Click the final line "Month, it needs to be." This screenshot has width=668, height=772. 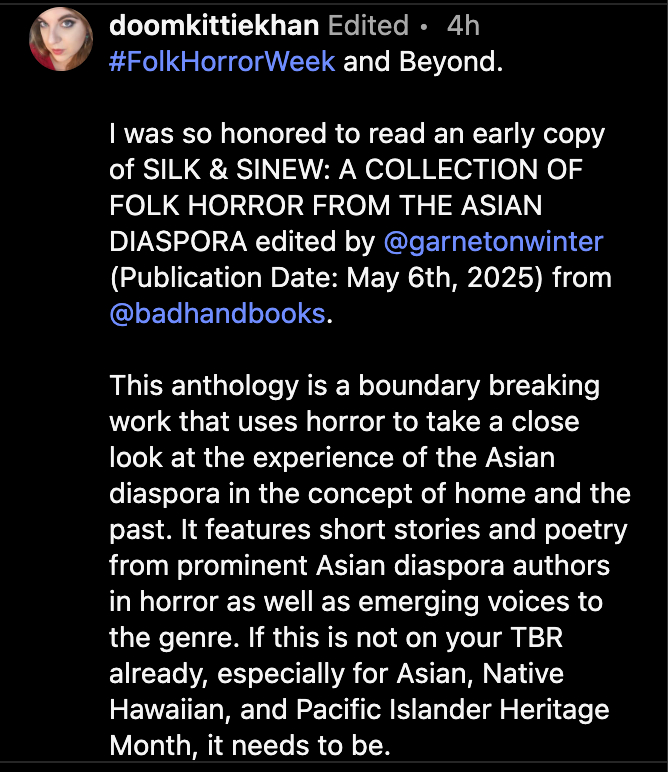247,745
